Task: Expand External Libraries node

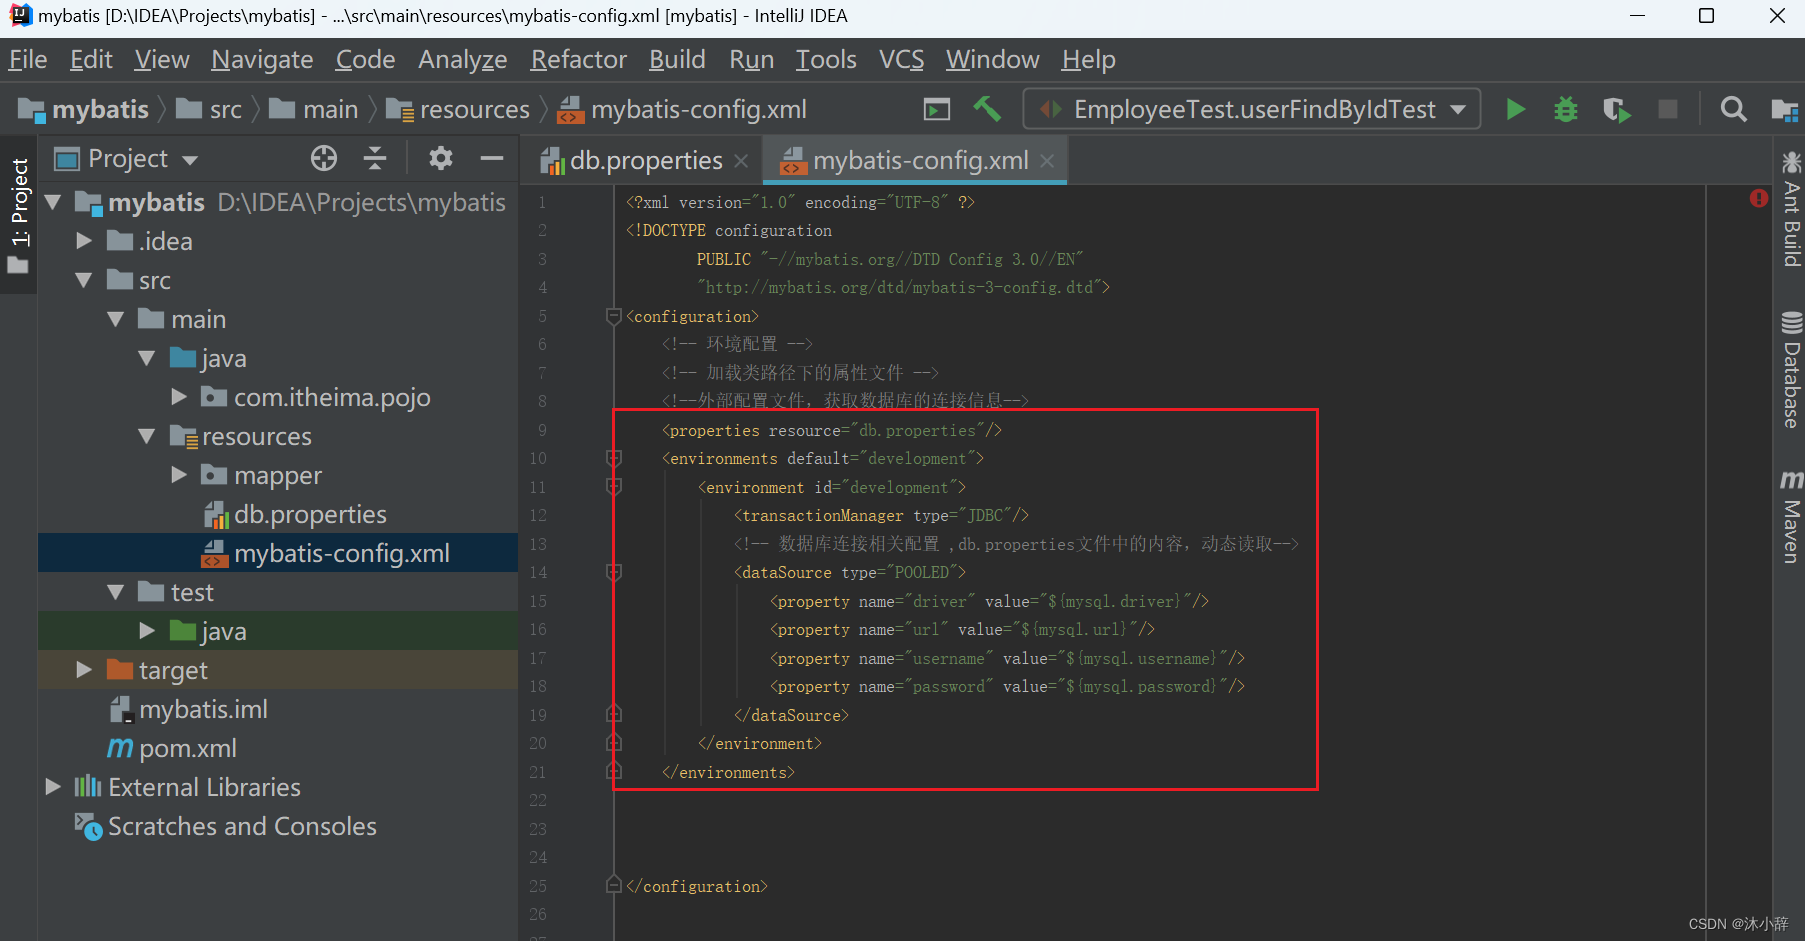Action: pyautogui.click(x=53, y=787)
